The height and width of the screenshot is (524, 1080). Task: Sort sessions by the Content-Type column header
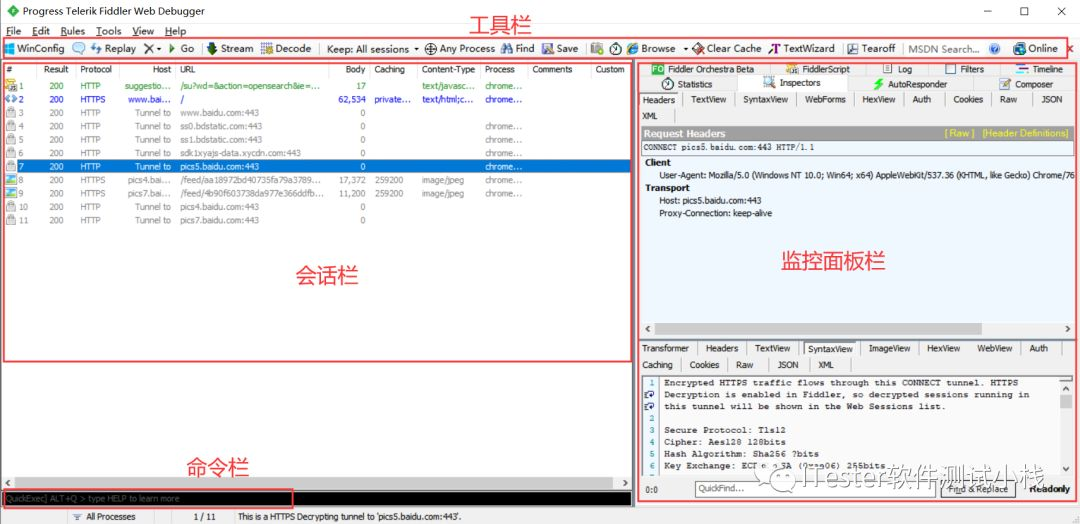(x=448, y=70)
